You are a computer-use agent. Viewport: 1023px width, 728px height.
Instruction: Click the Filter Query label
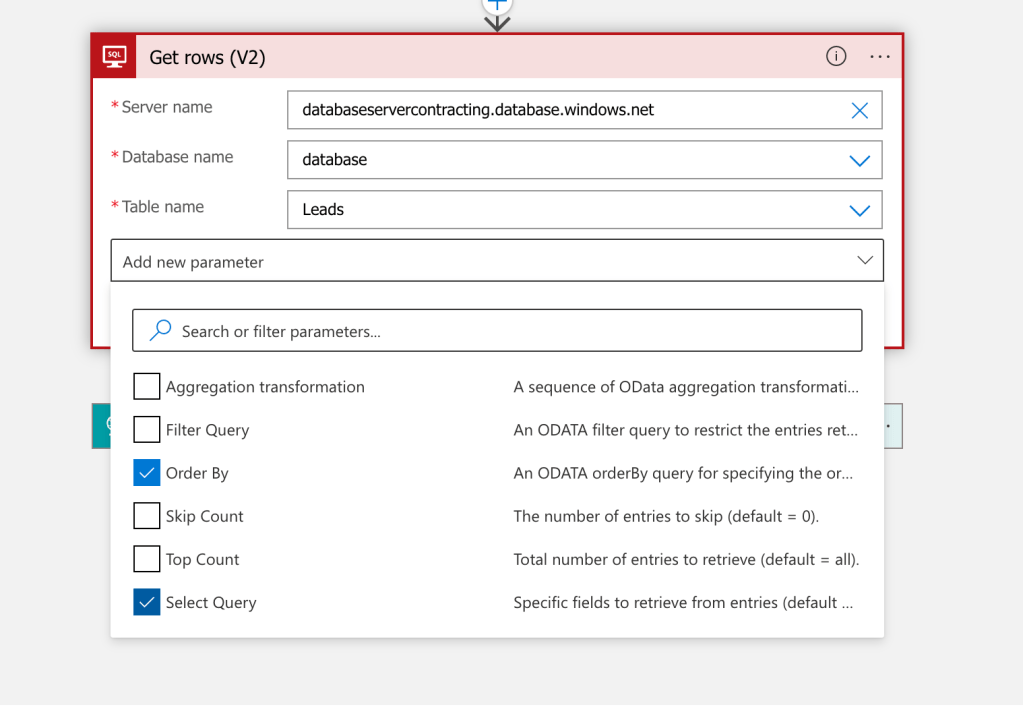(207, 431)
